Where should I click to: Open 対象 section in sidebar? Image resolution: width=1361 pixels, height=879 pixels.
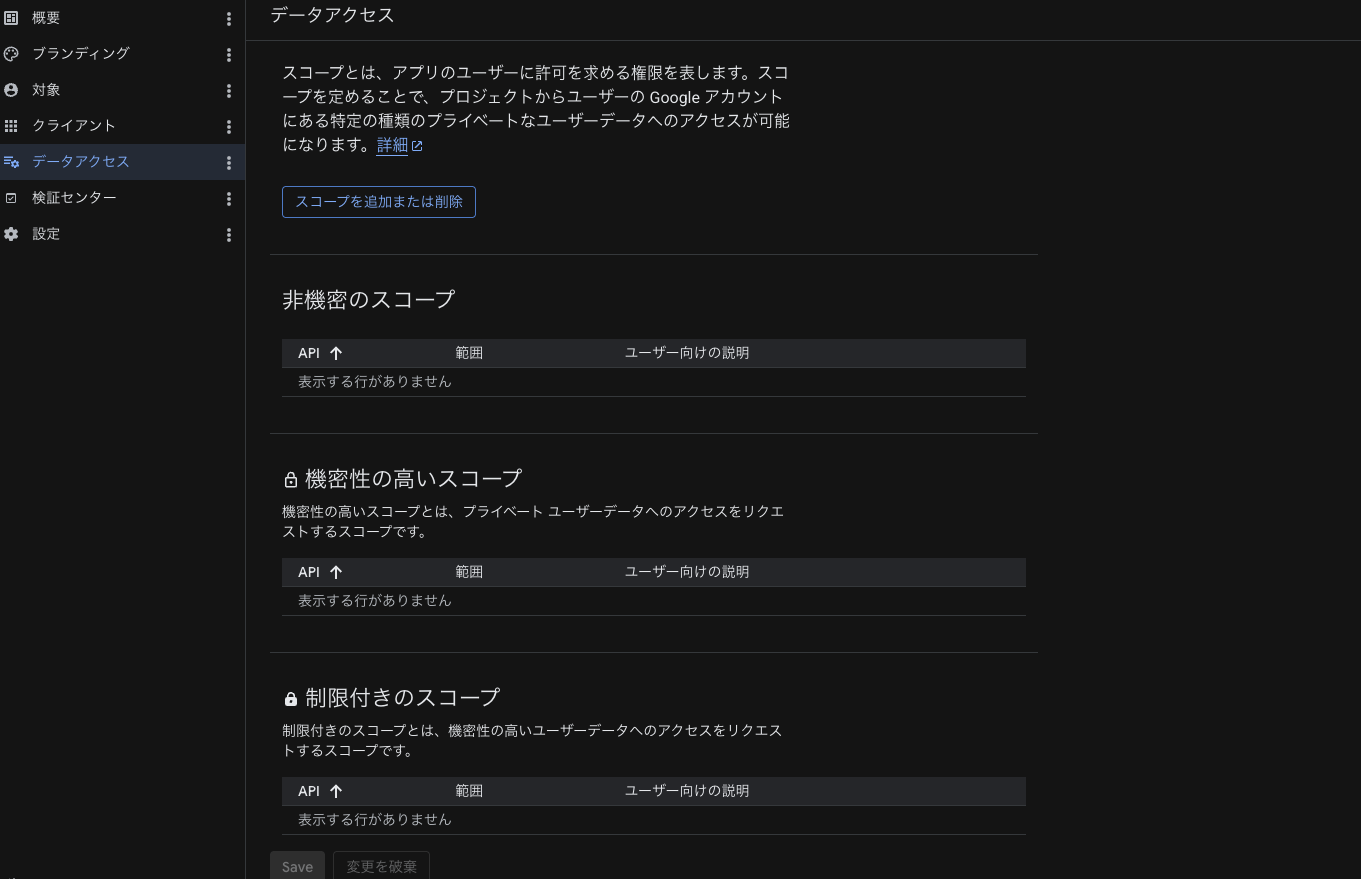tap(46, 90)
